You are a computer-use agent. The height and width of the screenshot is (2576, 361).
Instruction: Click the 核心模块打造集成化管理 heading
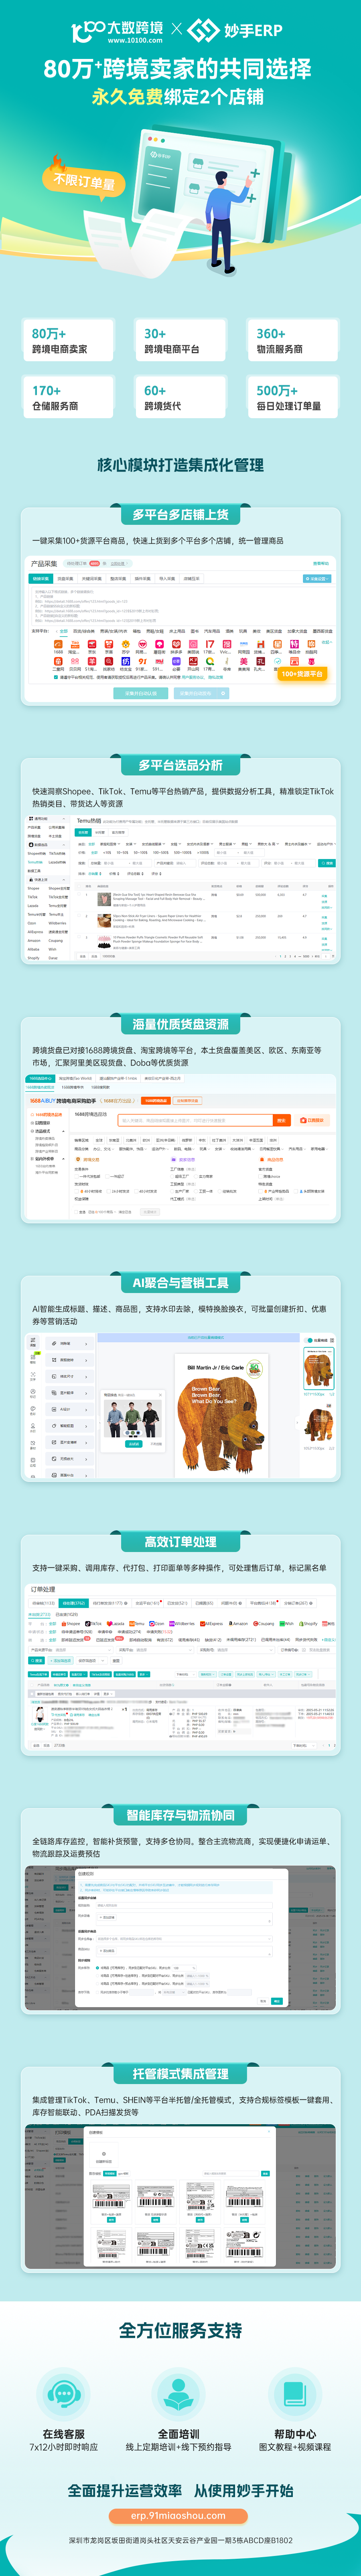pyautogui.click(x=180, y=465)
